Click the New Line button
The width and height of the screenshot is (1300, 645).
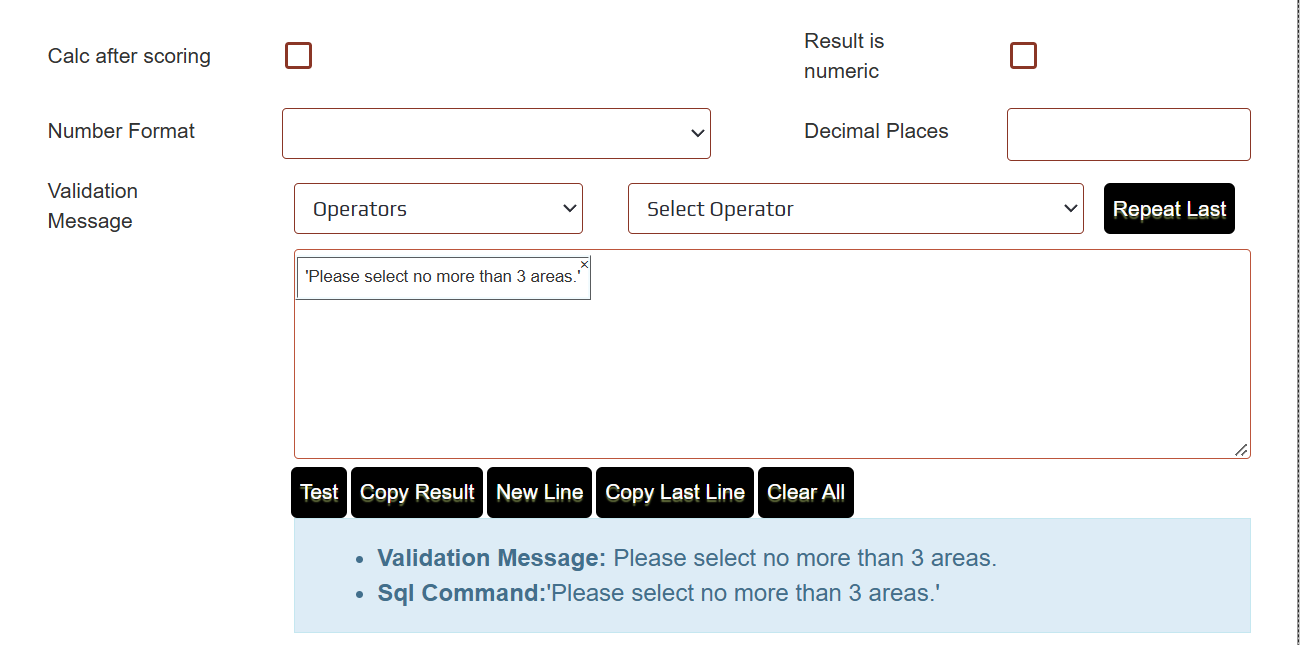point(539,492)
